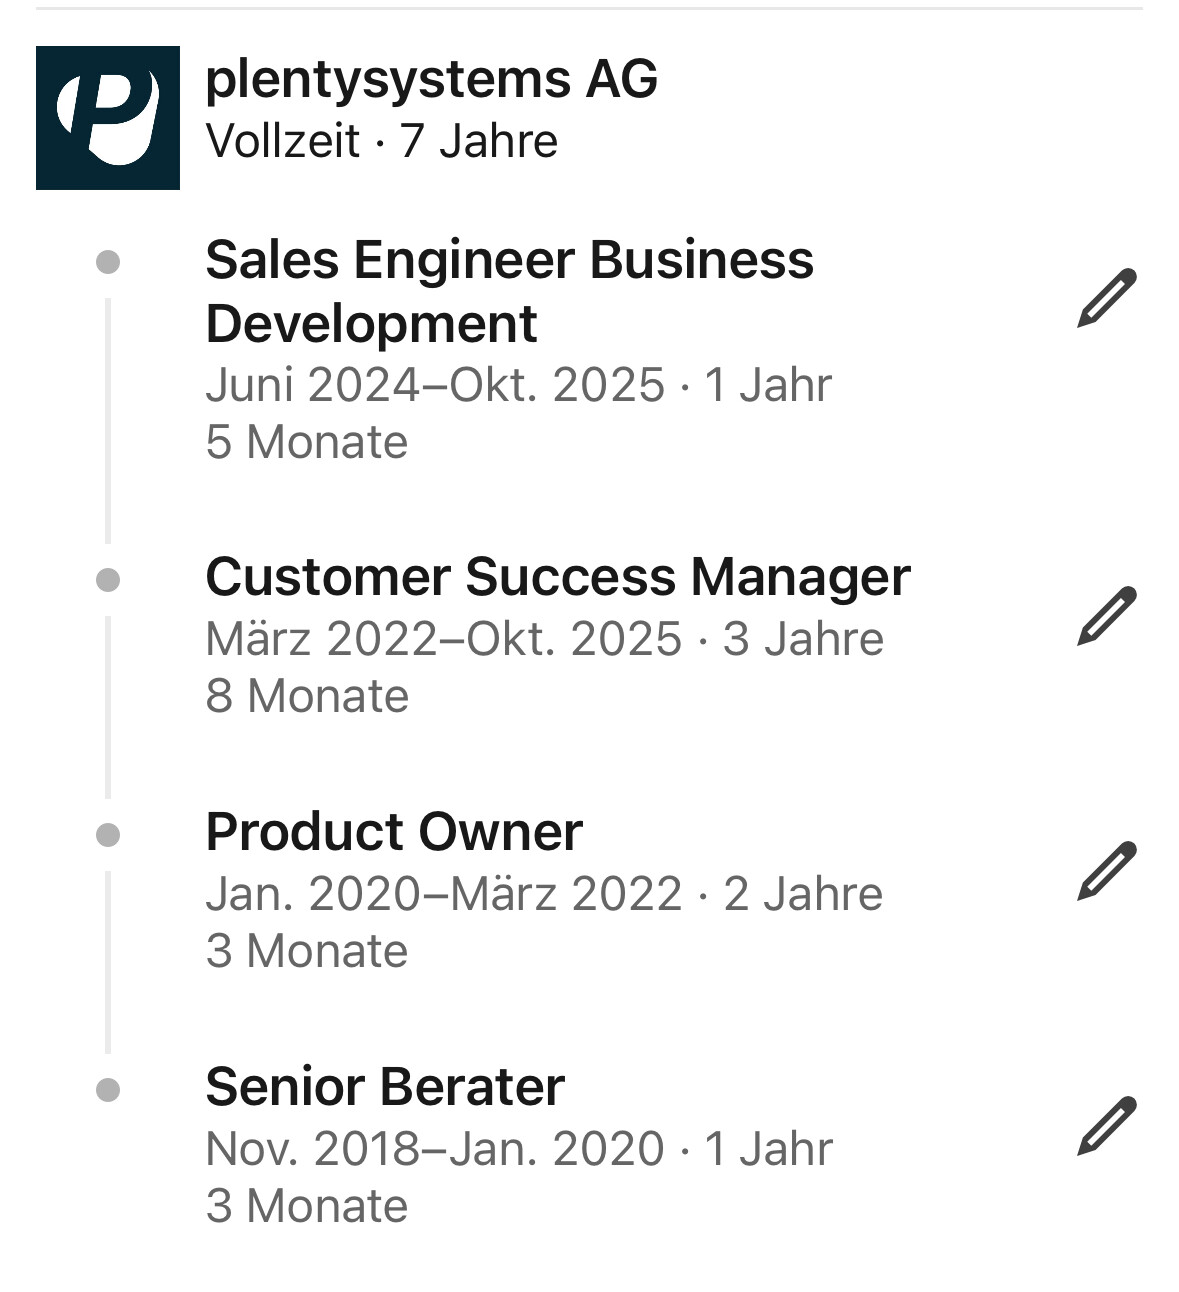The width and height of the screenshot is (1179, 1292).
Task: Select the März 2022–Okt. 2025 date text
Action: tap(443, 640)
